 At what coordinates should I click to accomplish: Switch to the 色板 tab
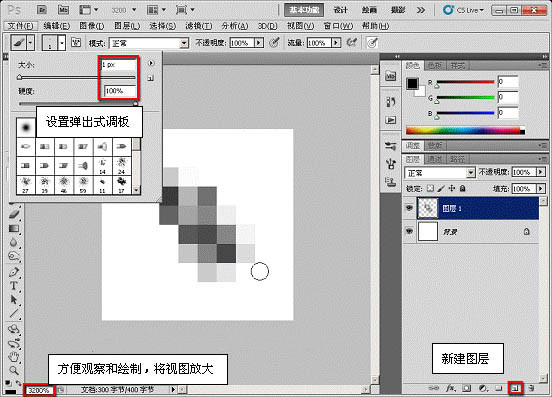(x=435, y=65)
